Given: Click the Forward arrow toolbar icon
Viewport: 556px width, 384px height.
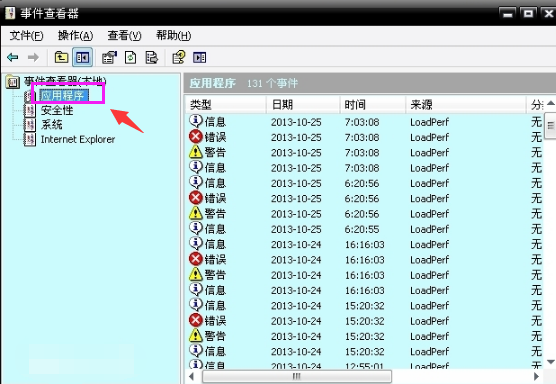Looking at the screenshot, I should [x=33, y=57].
